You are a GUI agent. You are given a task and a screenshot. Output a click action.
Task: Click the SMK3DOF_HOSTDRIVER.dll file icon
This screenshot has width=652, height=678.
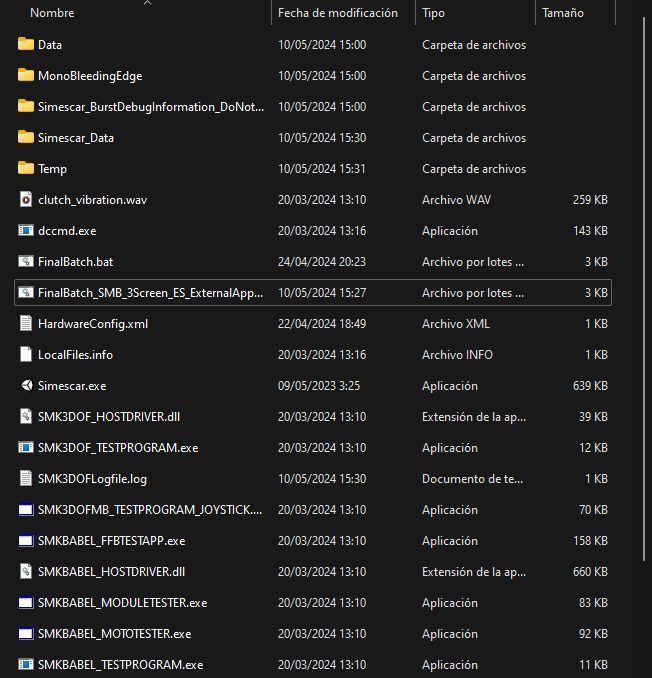[26, 416]
